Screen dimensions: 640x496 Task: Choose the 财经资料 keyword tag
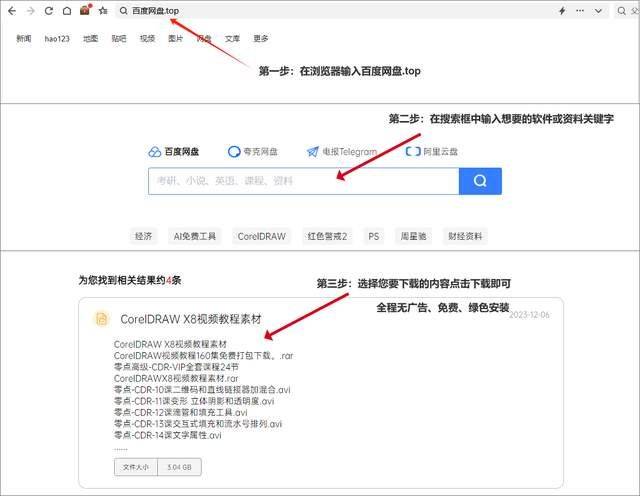(465, 236)
